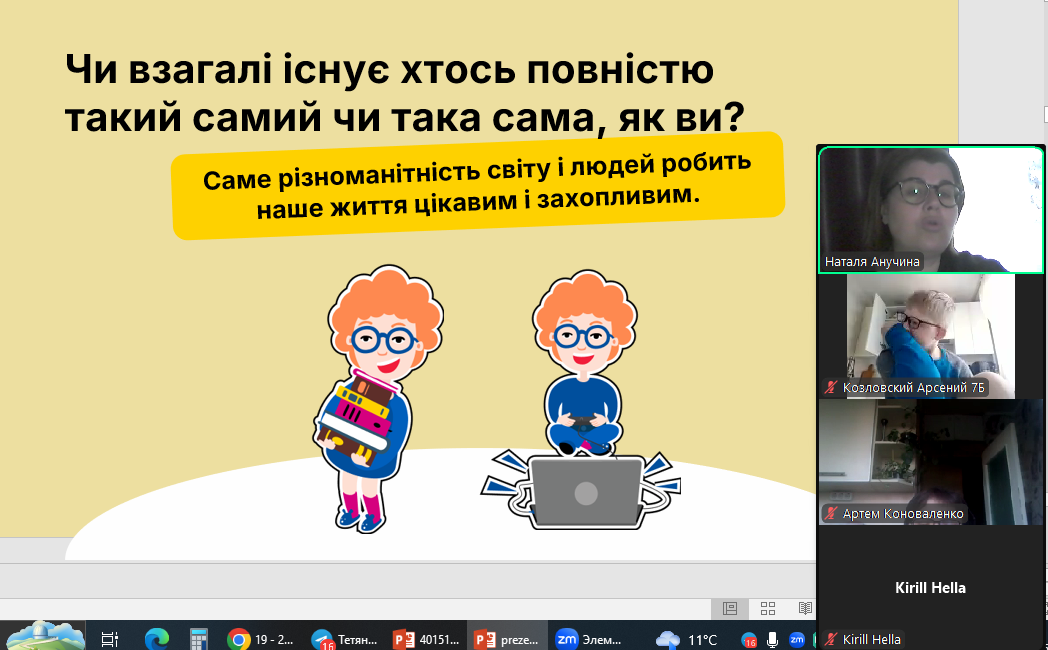This screenshot has width=1048, height=650.
Task: Click name label 'Kirill Hella' at bottom
Action: tap(872, 639)
